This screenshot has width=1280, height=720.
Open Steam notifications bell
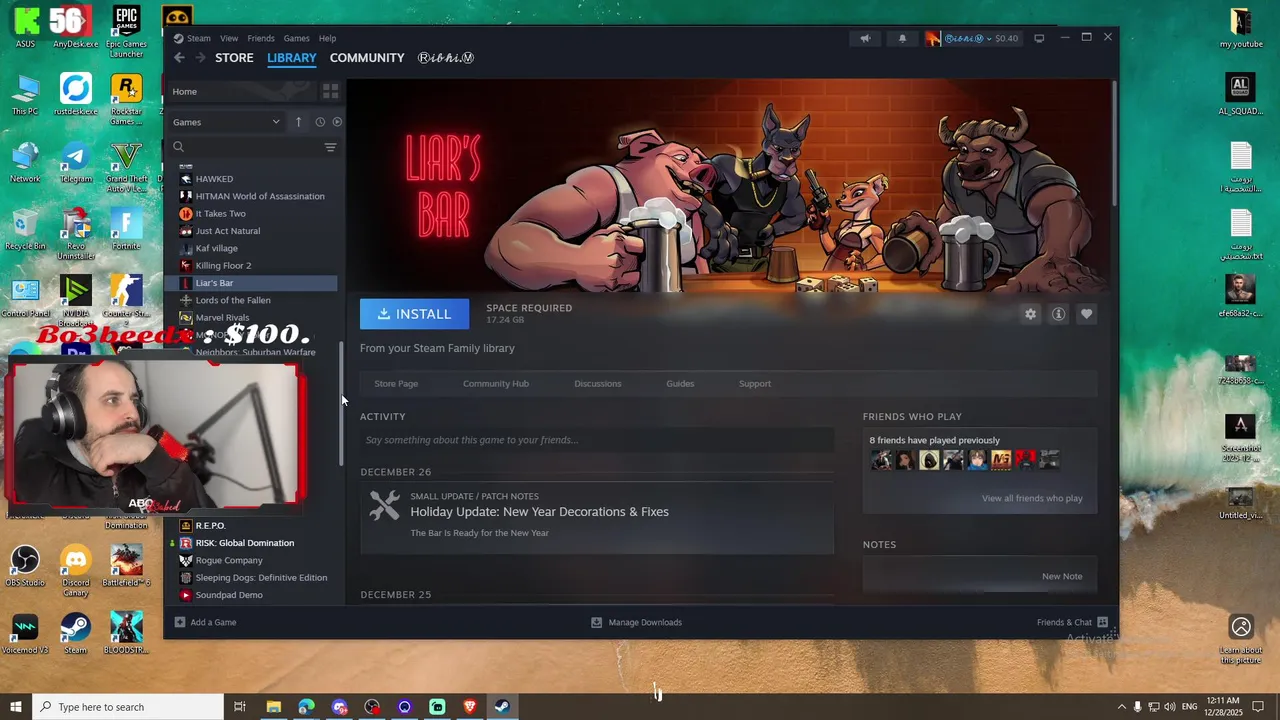click(902, 38)
